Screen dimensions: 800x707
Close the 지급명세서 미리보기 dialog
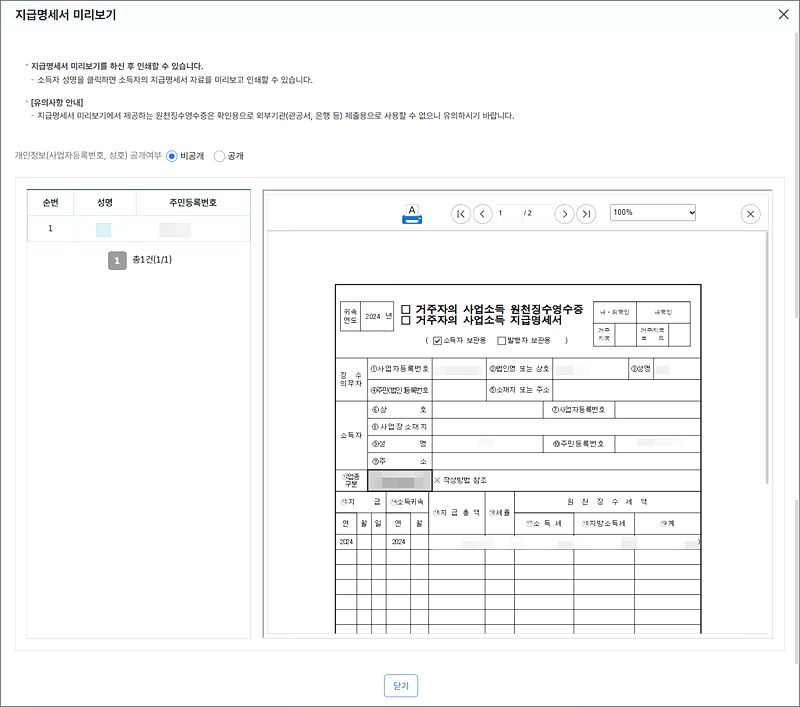click(786, 15)
